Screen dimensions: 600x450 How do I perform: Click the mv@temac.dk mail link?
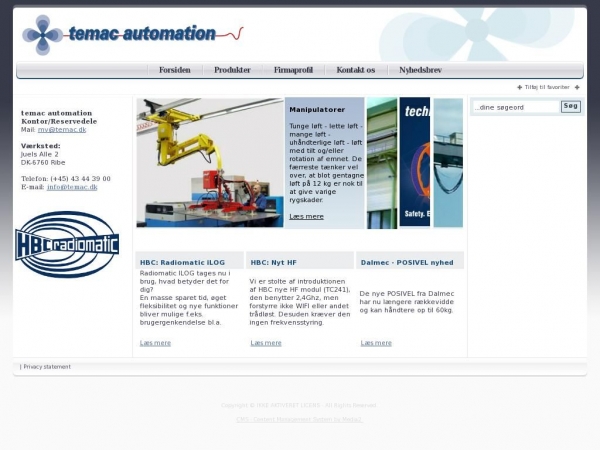click(x=62, y=130)
